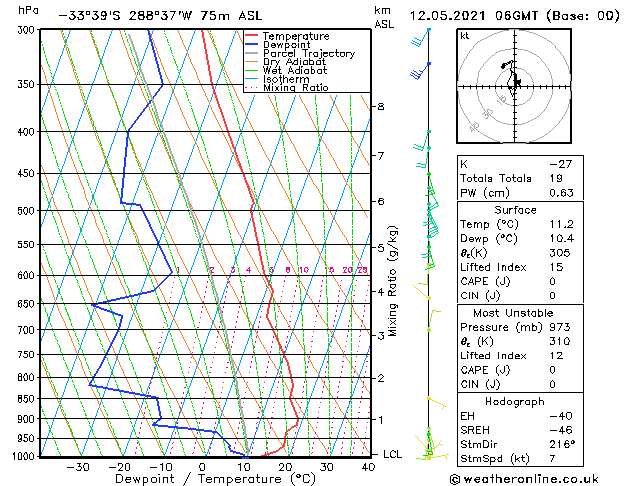This screenshot has width=629, height=486.
Task: Click the coordinates header '-33°39'S 288°37'W 75m ASL'
Action: pyautogui.click(x=160, y=16)
